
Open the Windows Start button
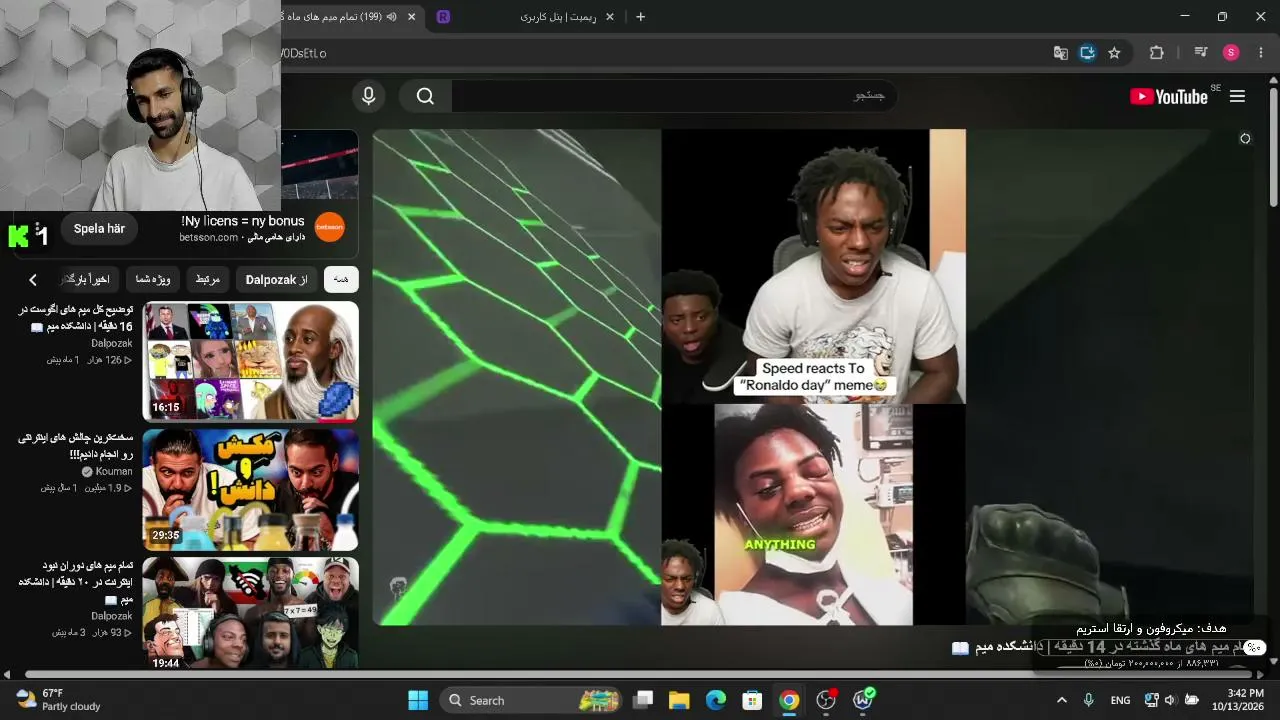coord(418,700)
